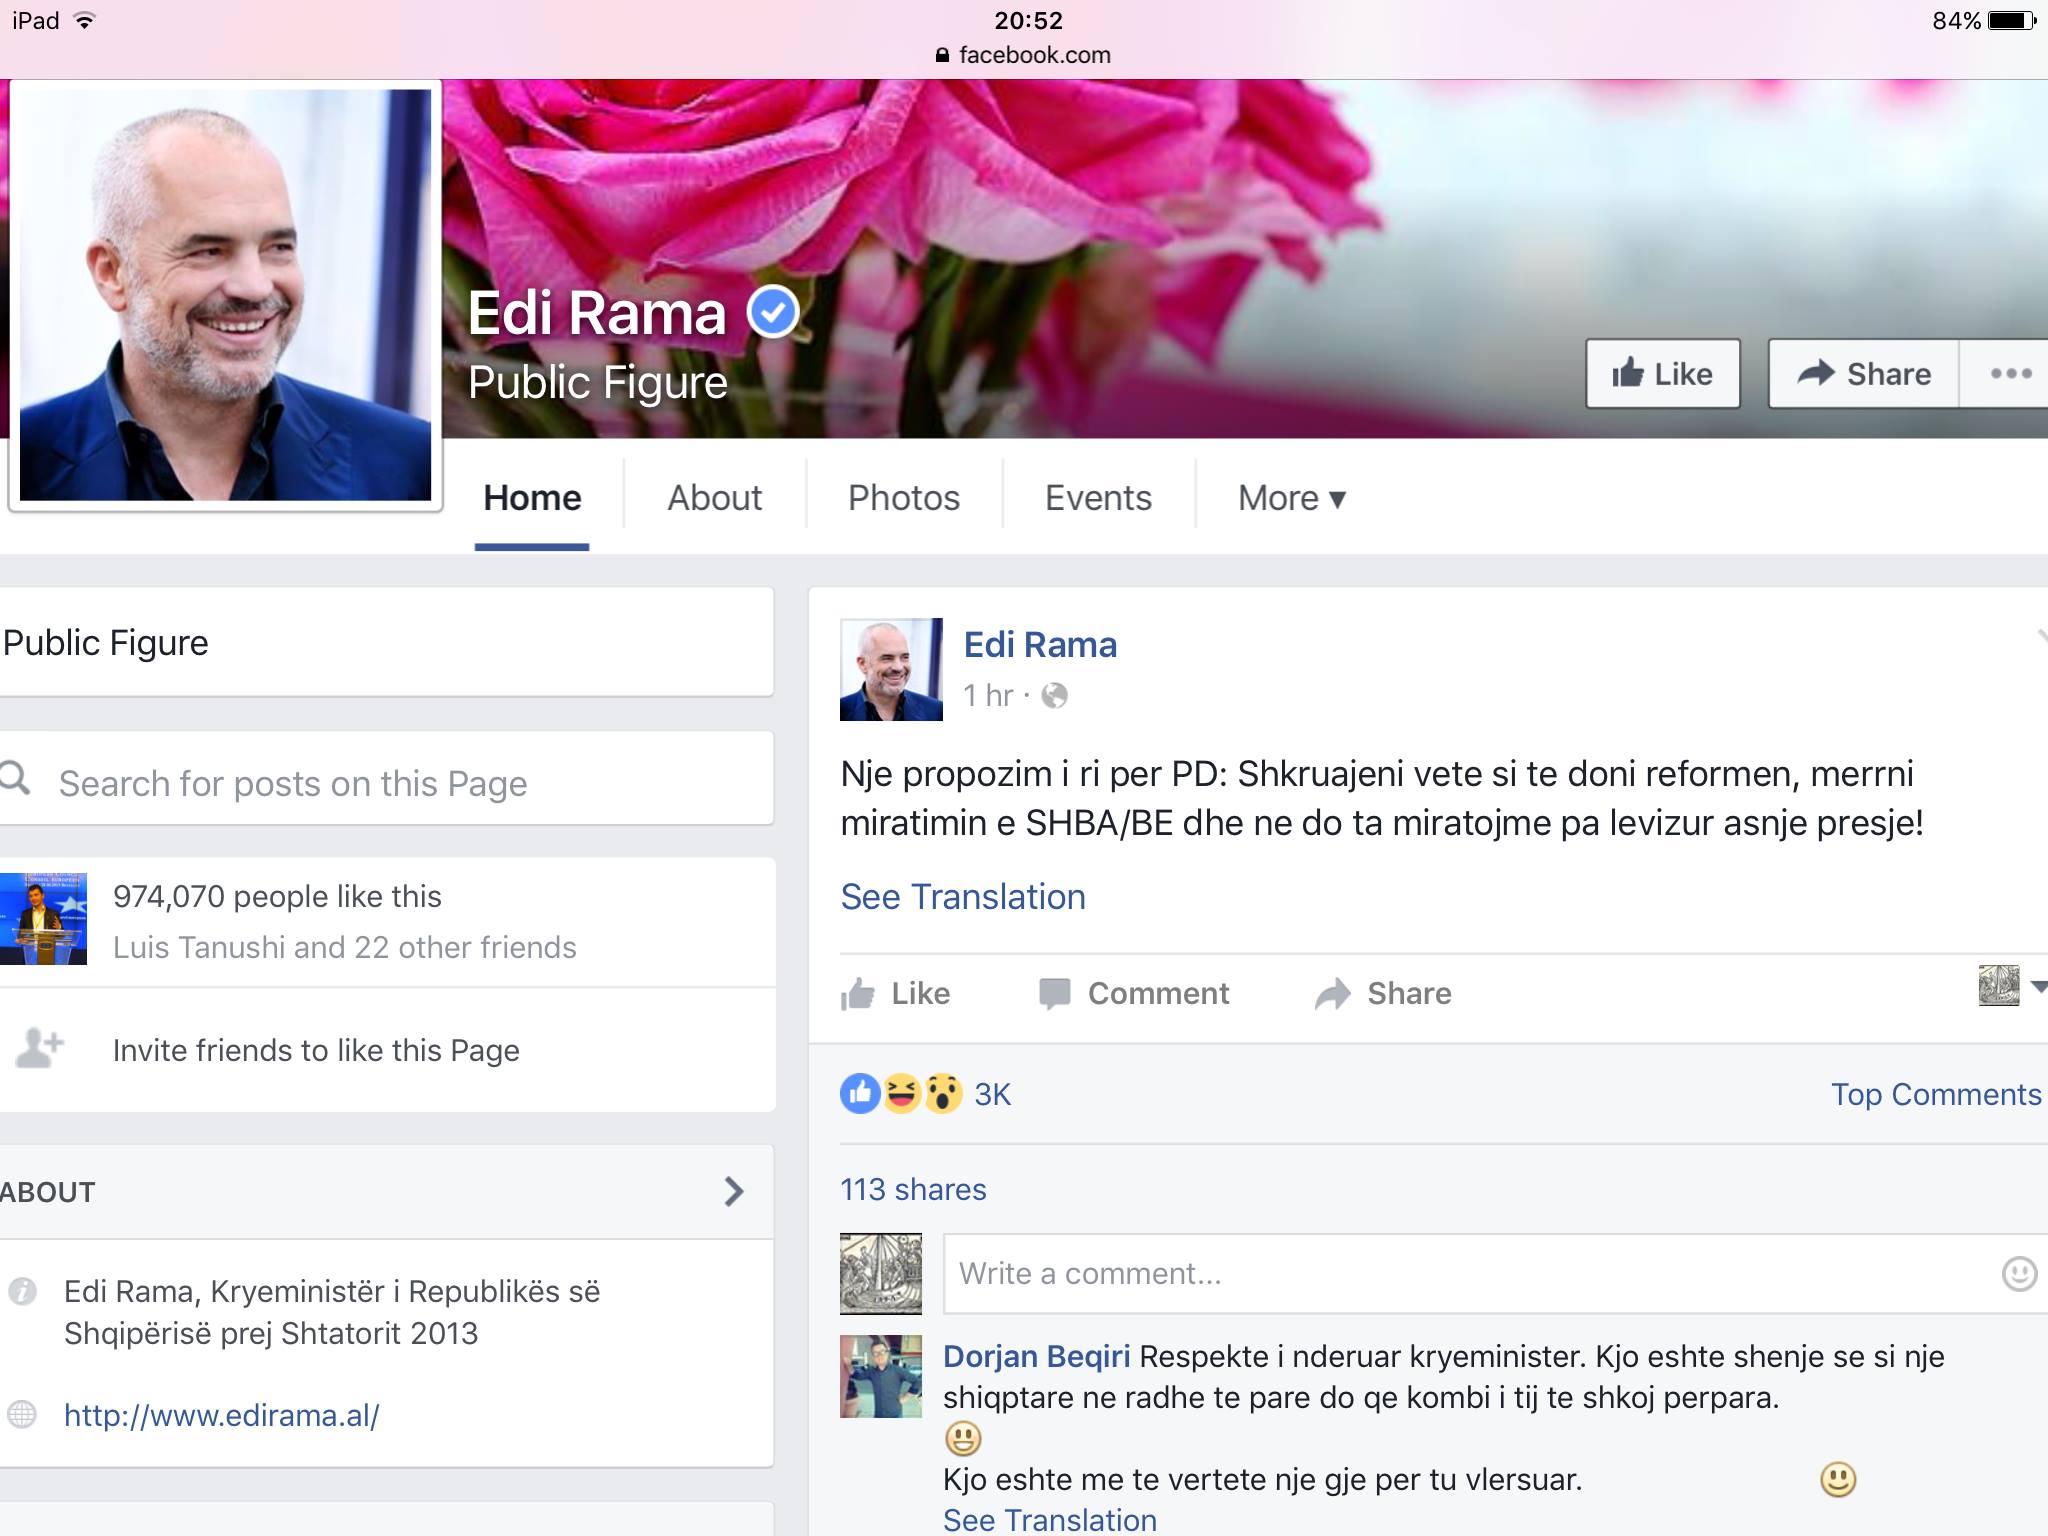Click See Translation under the post
The image size is (2048, 1536).
coord(963,897)
